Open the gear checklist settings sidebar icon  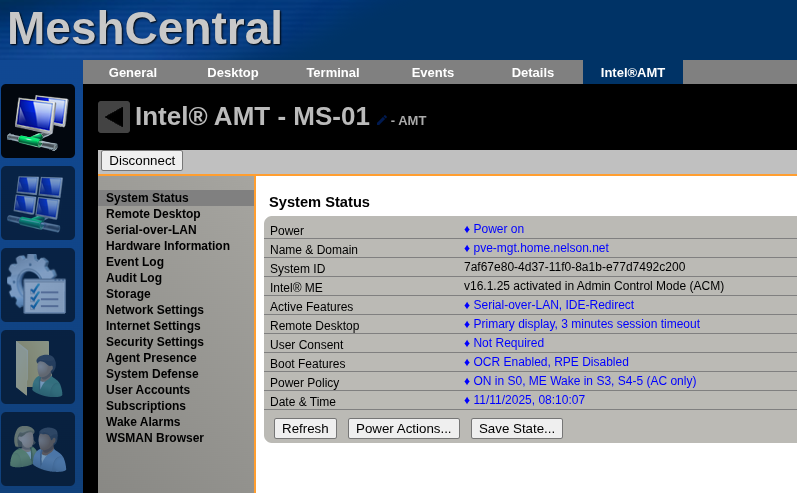pos(38,285)
